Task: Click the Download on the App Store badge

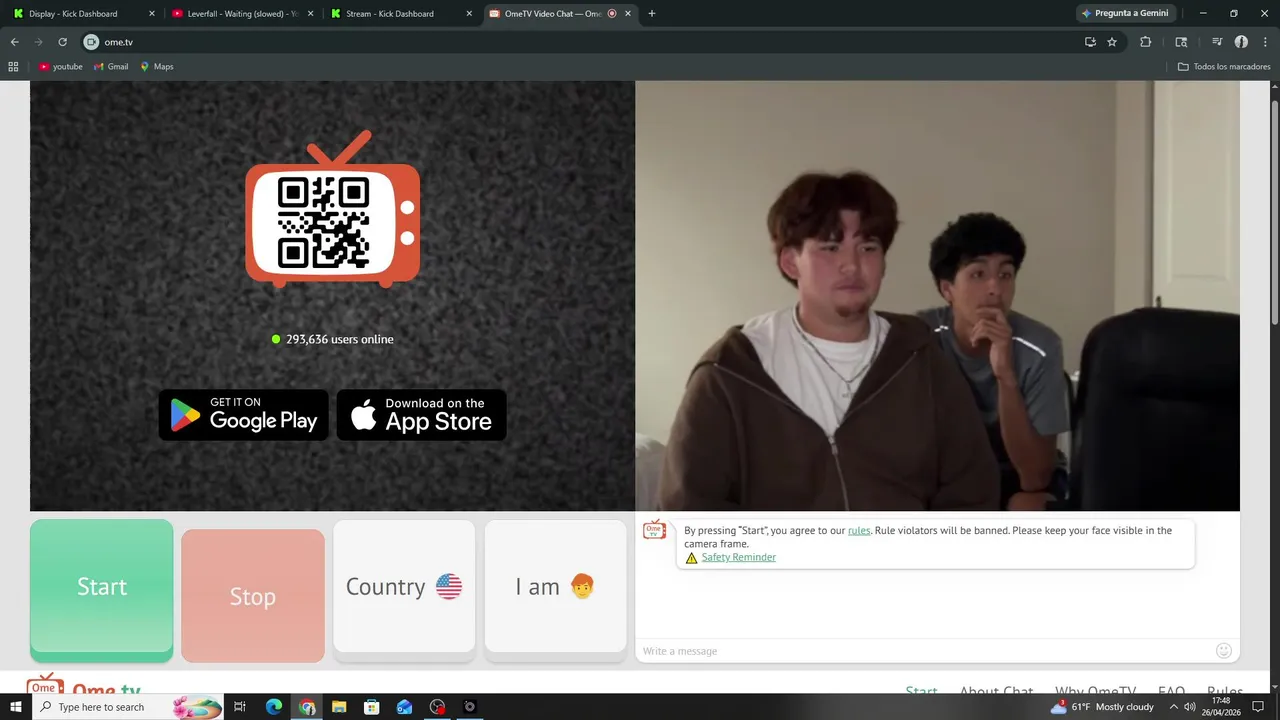Action: tap(422, 415)
